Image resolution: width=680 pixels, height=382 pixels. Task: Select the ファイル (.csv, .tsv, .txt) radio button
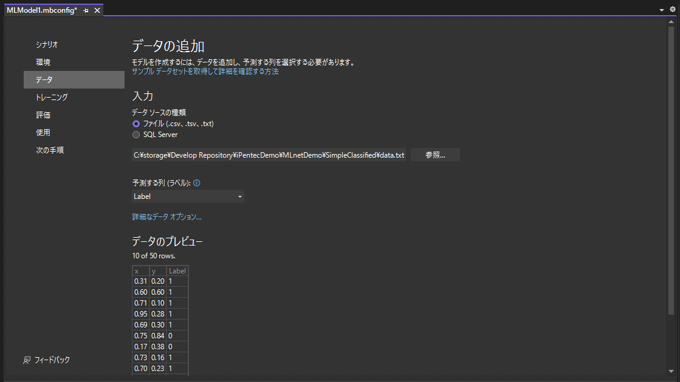(136, 124)
